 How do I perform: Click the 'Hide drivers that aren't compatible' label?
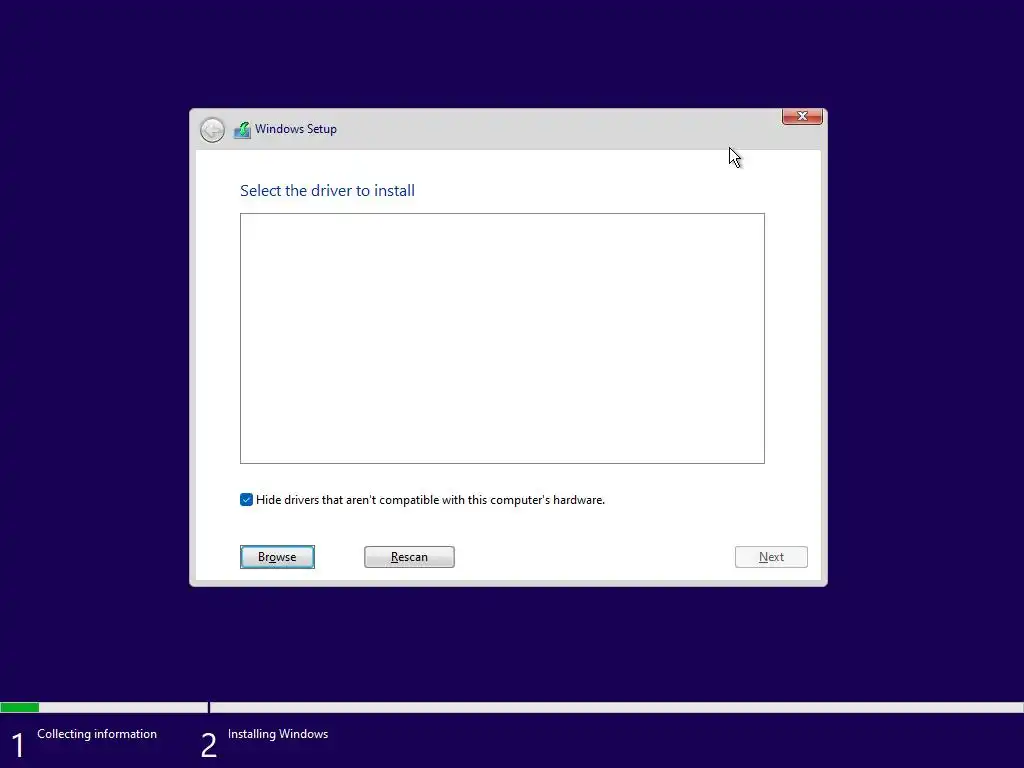click(430, 500)
